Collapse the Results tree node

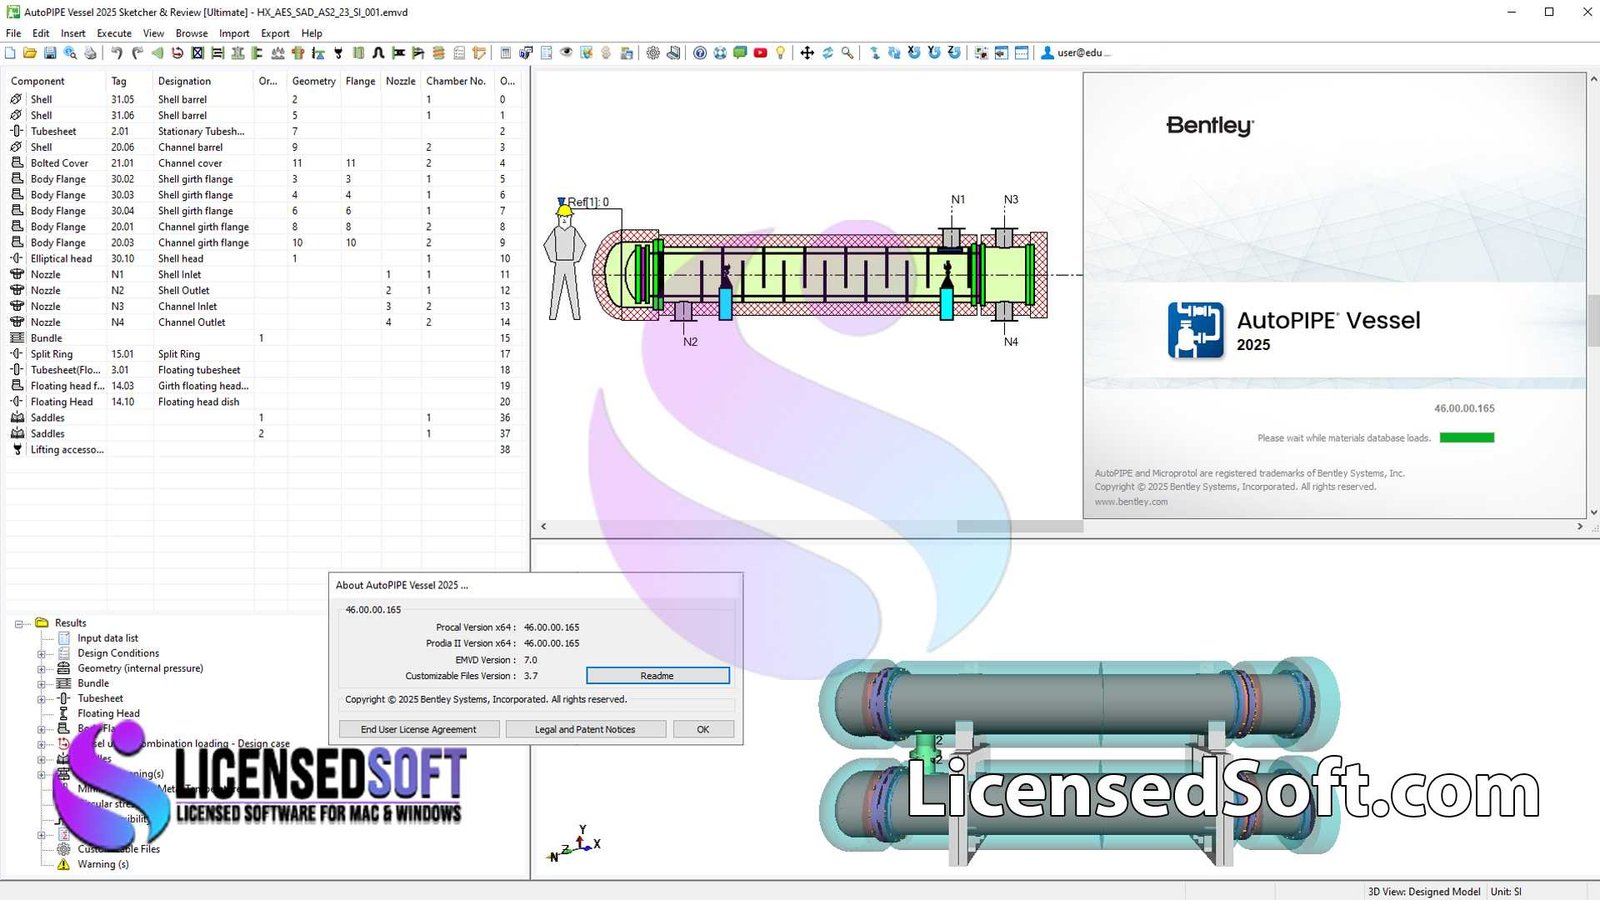pyautogui.click(x=18, y=624)
